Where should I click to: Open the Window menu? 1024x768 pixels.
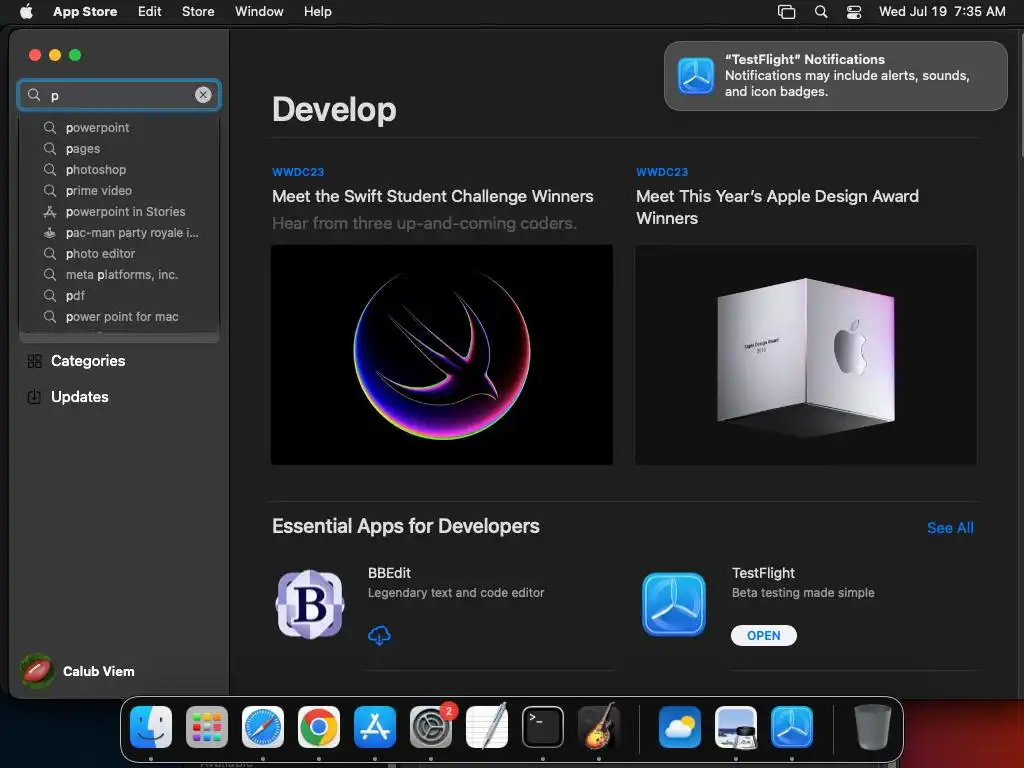point(259,11)
